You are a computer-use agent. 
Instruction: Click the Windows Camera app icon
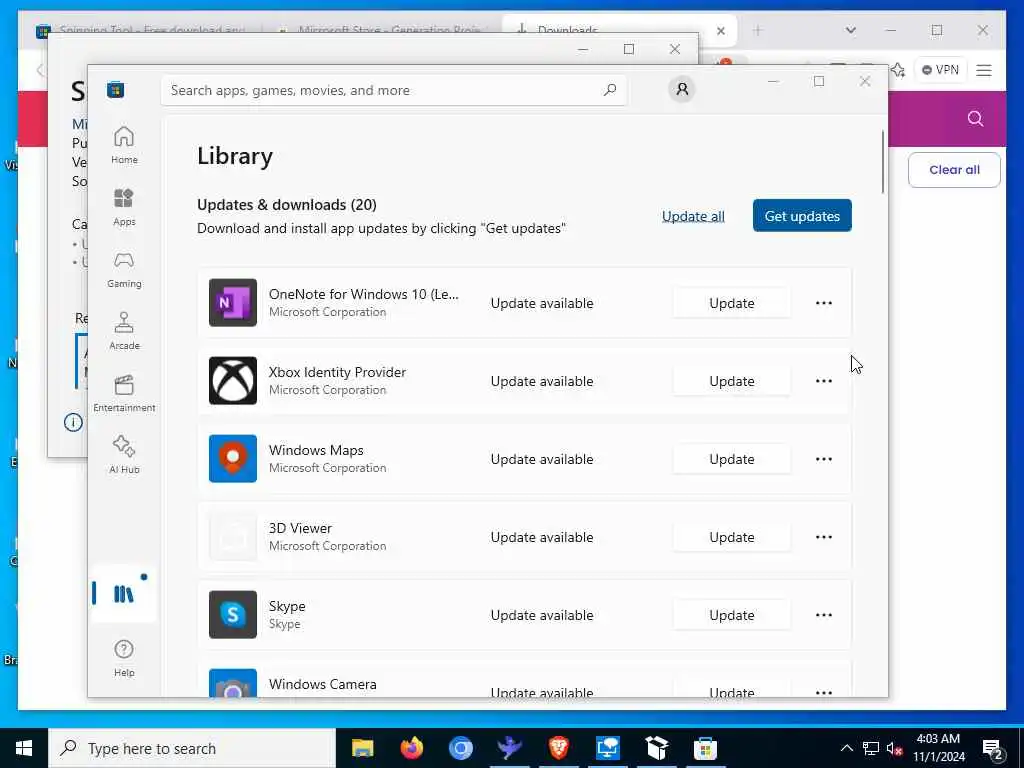point(232,683)
